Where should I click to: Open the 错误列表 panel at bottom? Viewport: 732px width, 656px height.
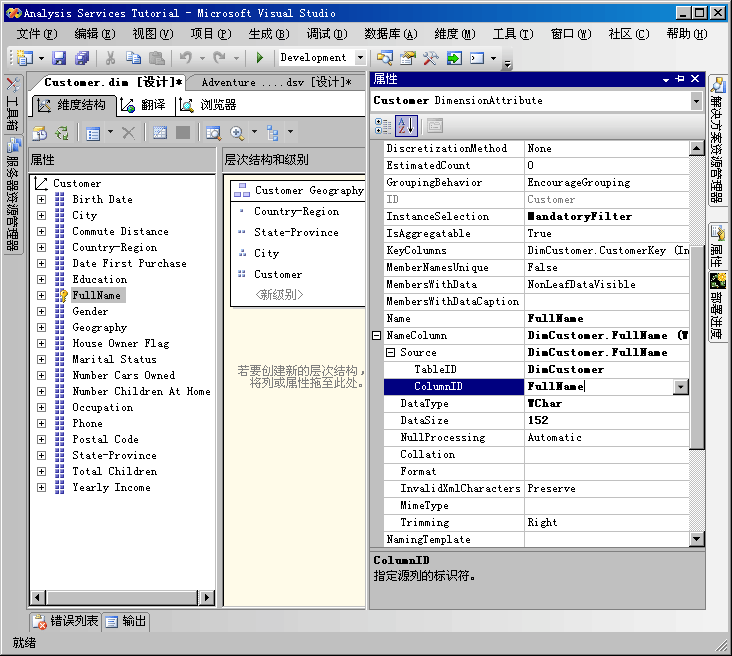tap(66, 621)
